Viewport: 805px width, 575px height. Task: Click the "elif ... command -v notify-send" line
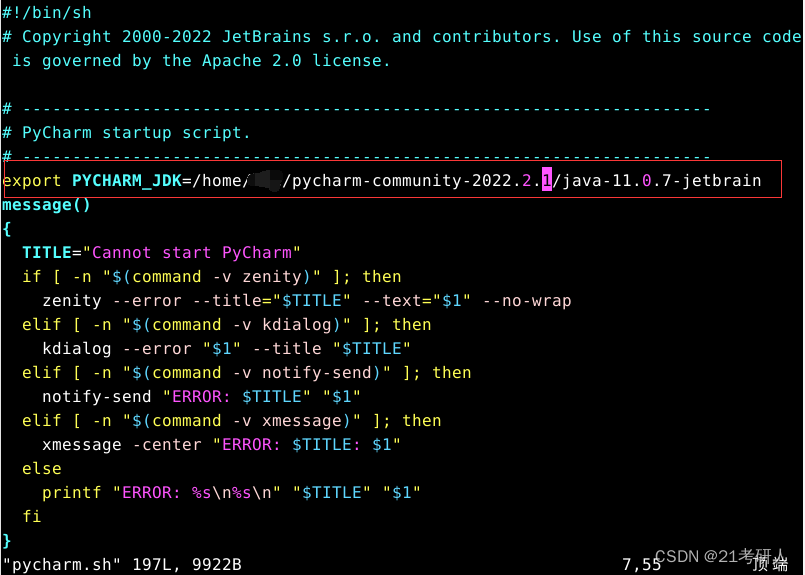(x=246, y=373)
